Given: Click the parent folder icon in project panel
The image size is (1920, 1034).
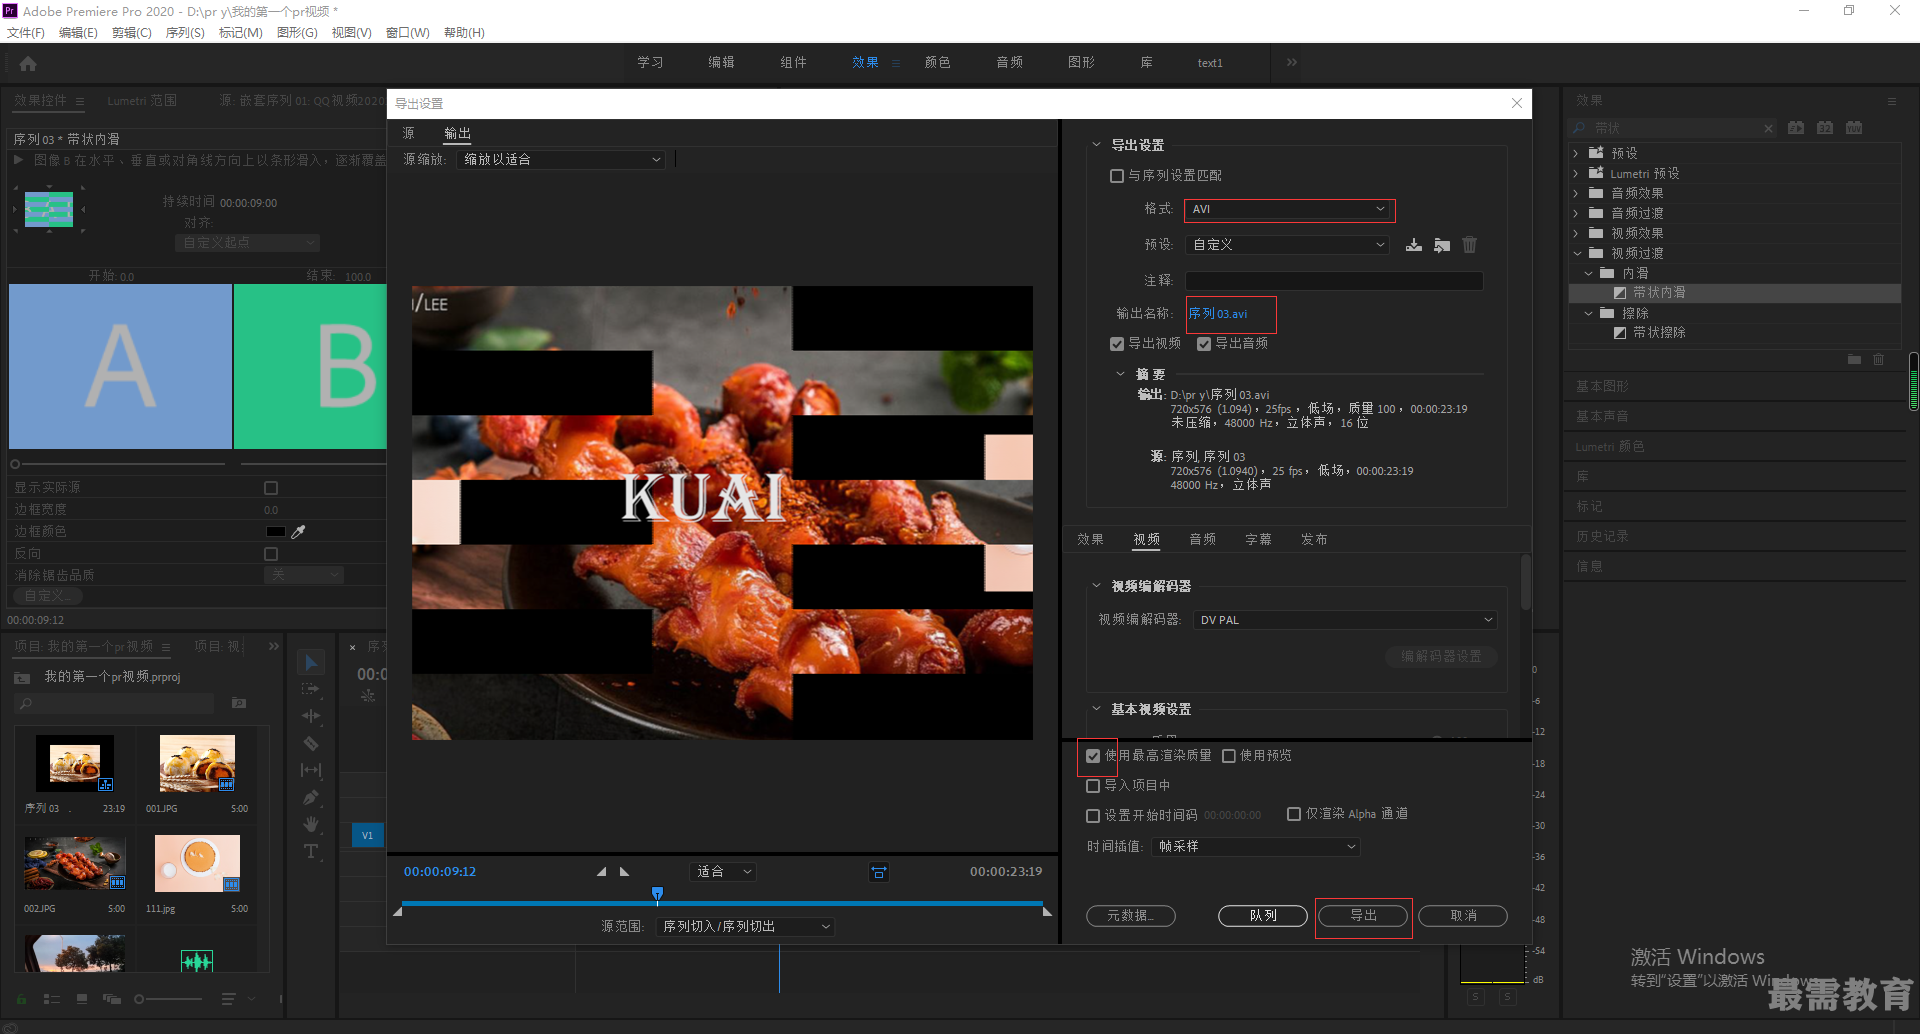Looking at the screenshot, I should click(22, 678).
